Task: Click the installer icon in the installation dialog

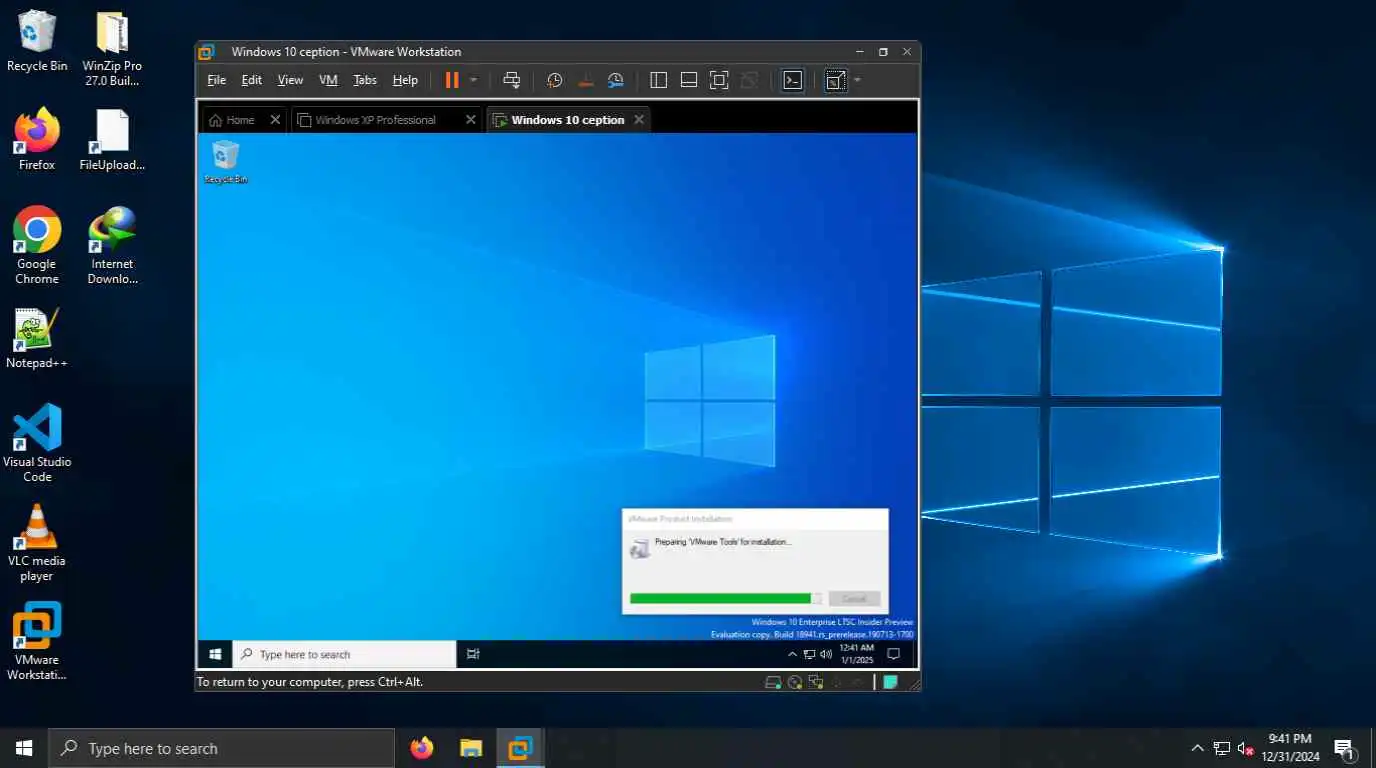Action: click(x=640, y=547)
